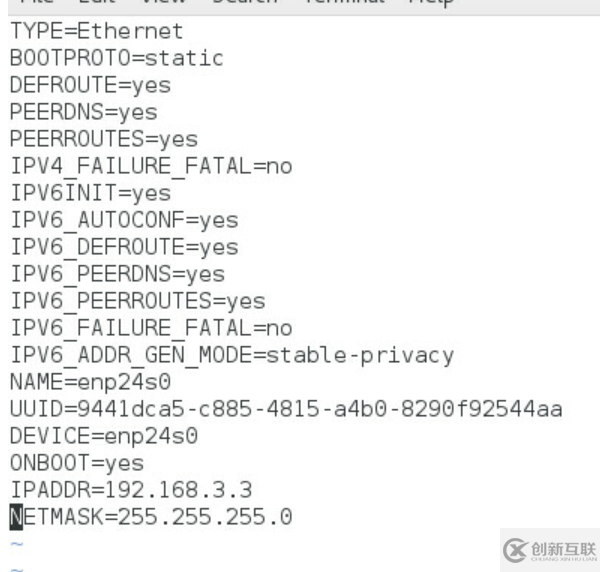This screenshot has width=600, height=572.
Task: Click on the PEERDNS=yes line
Action: tap(83, 113)
